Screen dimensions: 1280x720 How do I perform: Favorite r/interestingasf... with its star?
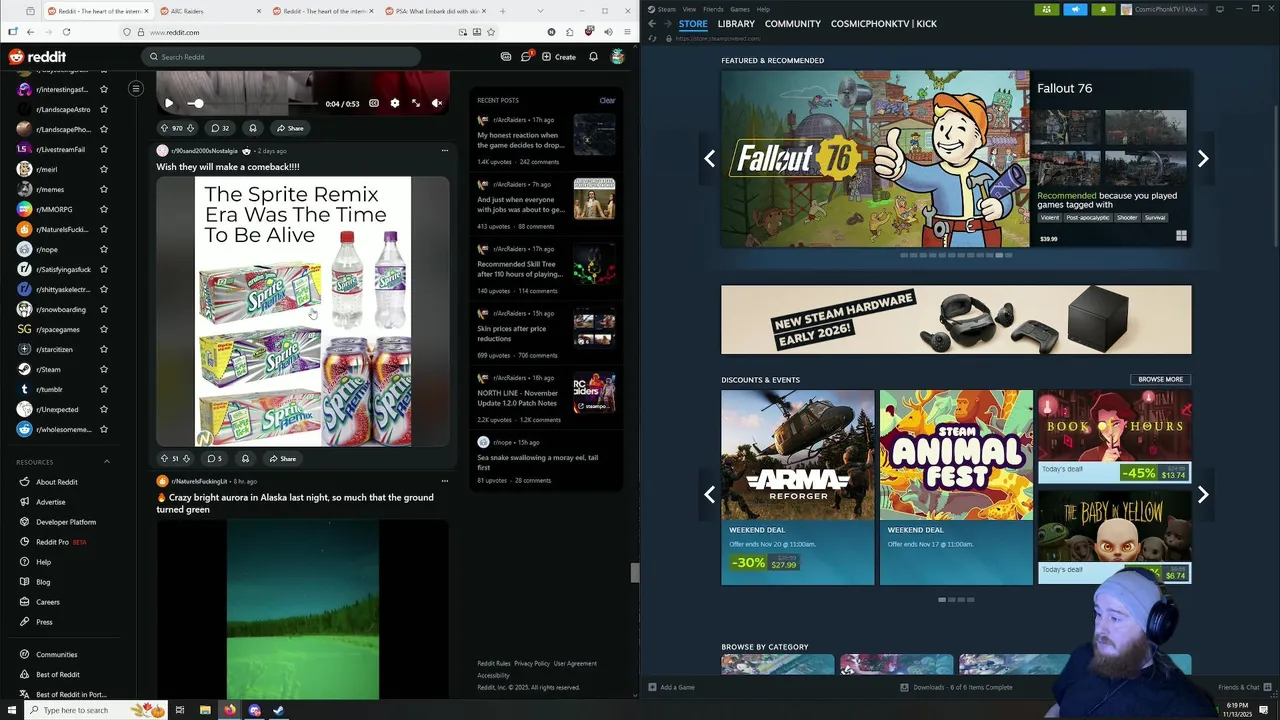104,89
